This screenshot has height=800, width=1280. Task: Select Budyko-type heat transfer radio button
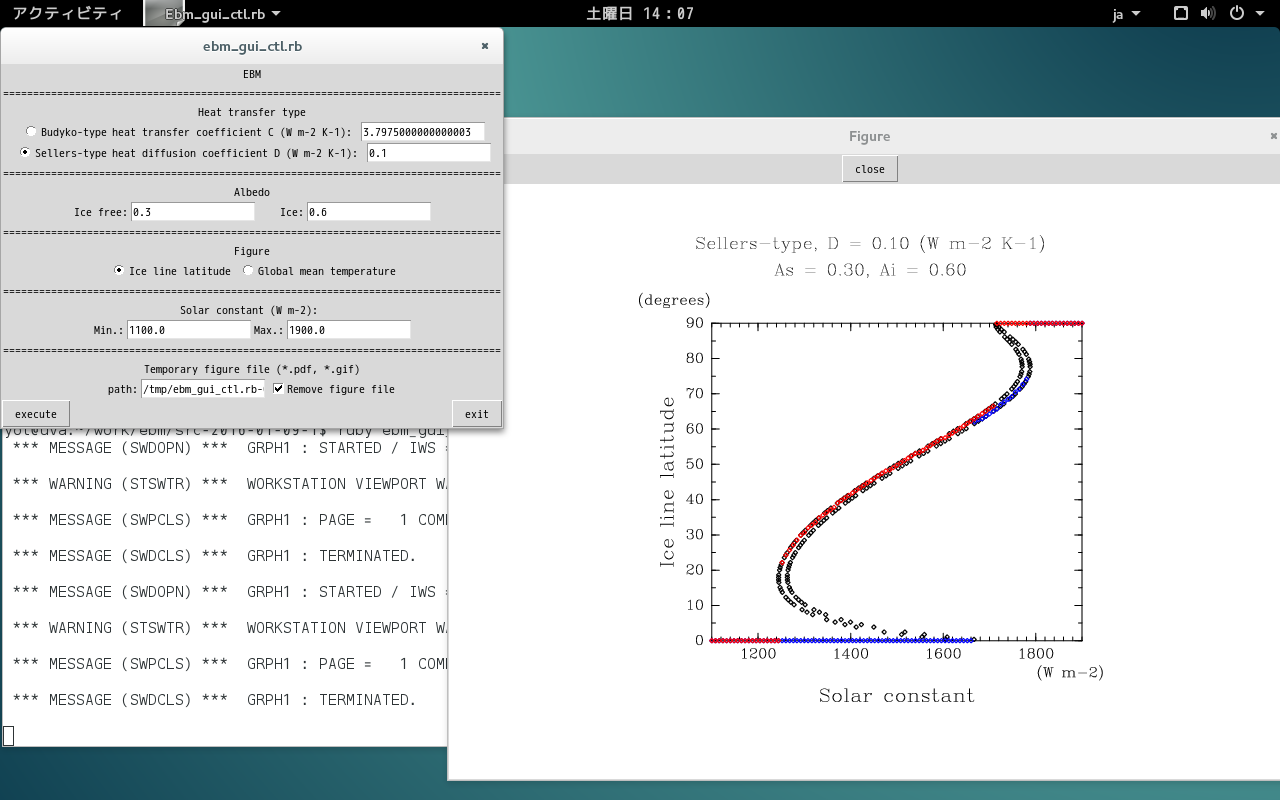pos(31,132)
